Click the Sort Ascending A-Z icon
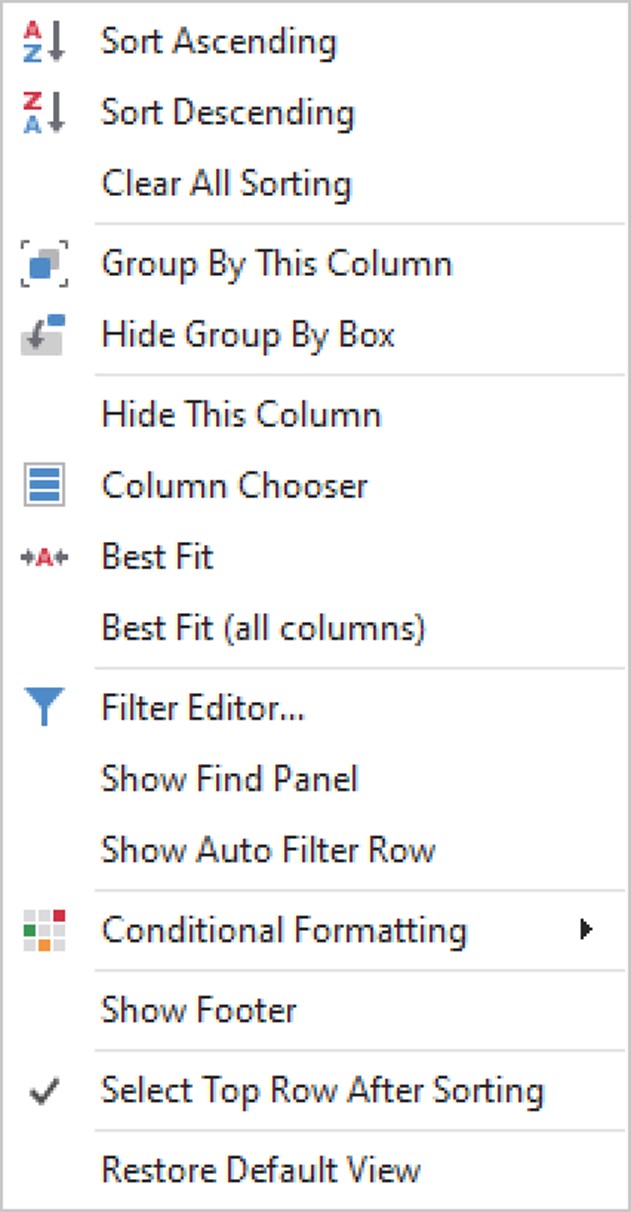This screenshot has width=631, height=1212. (44, 43)
